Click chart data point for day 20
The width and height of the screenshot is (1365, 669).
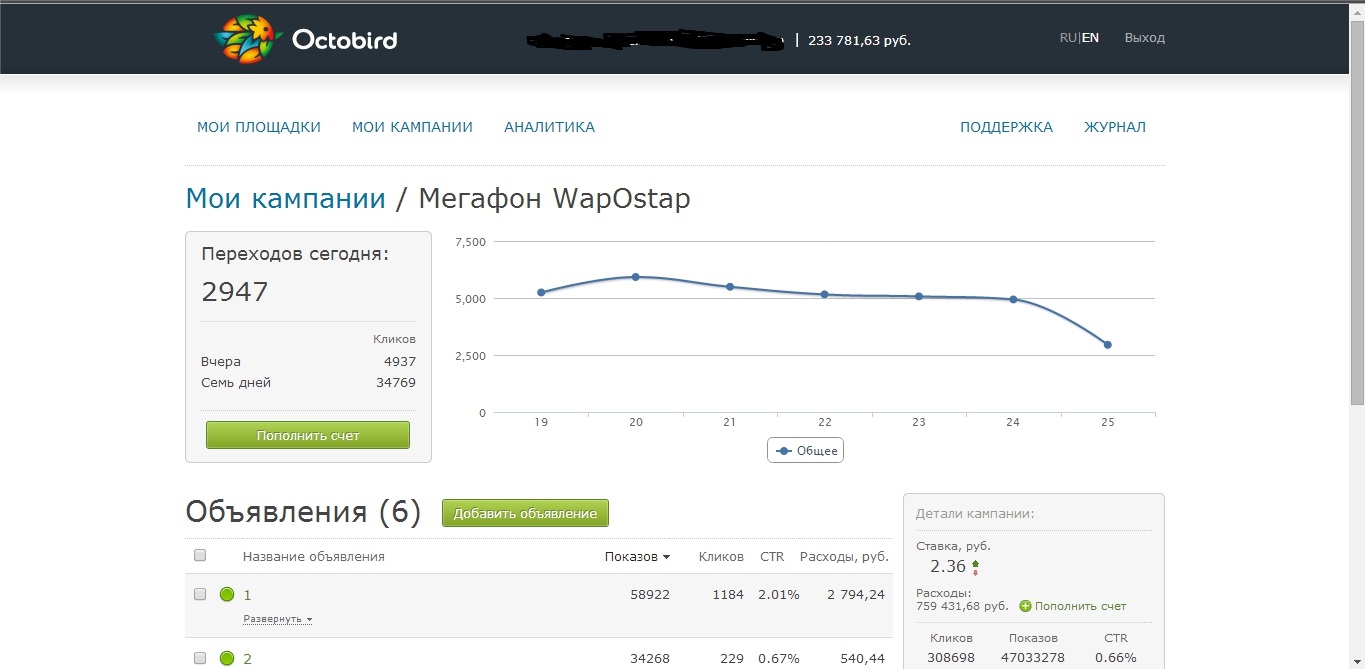tap(636, 277)
